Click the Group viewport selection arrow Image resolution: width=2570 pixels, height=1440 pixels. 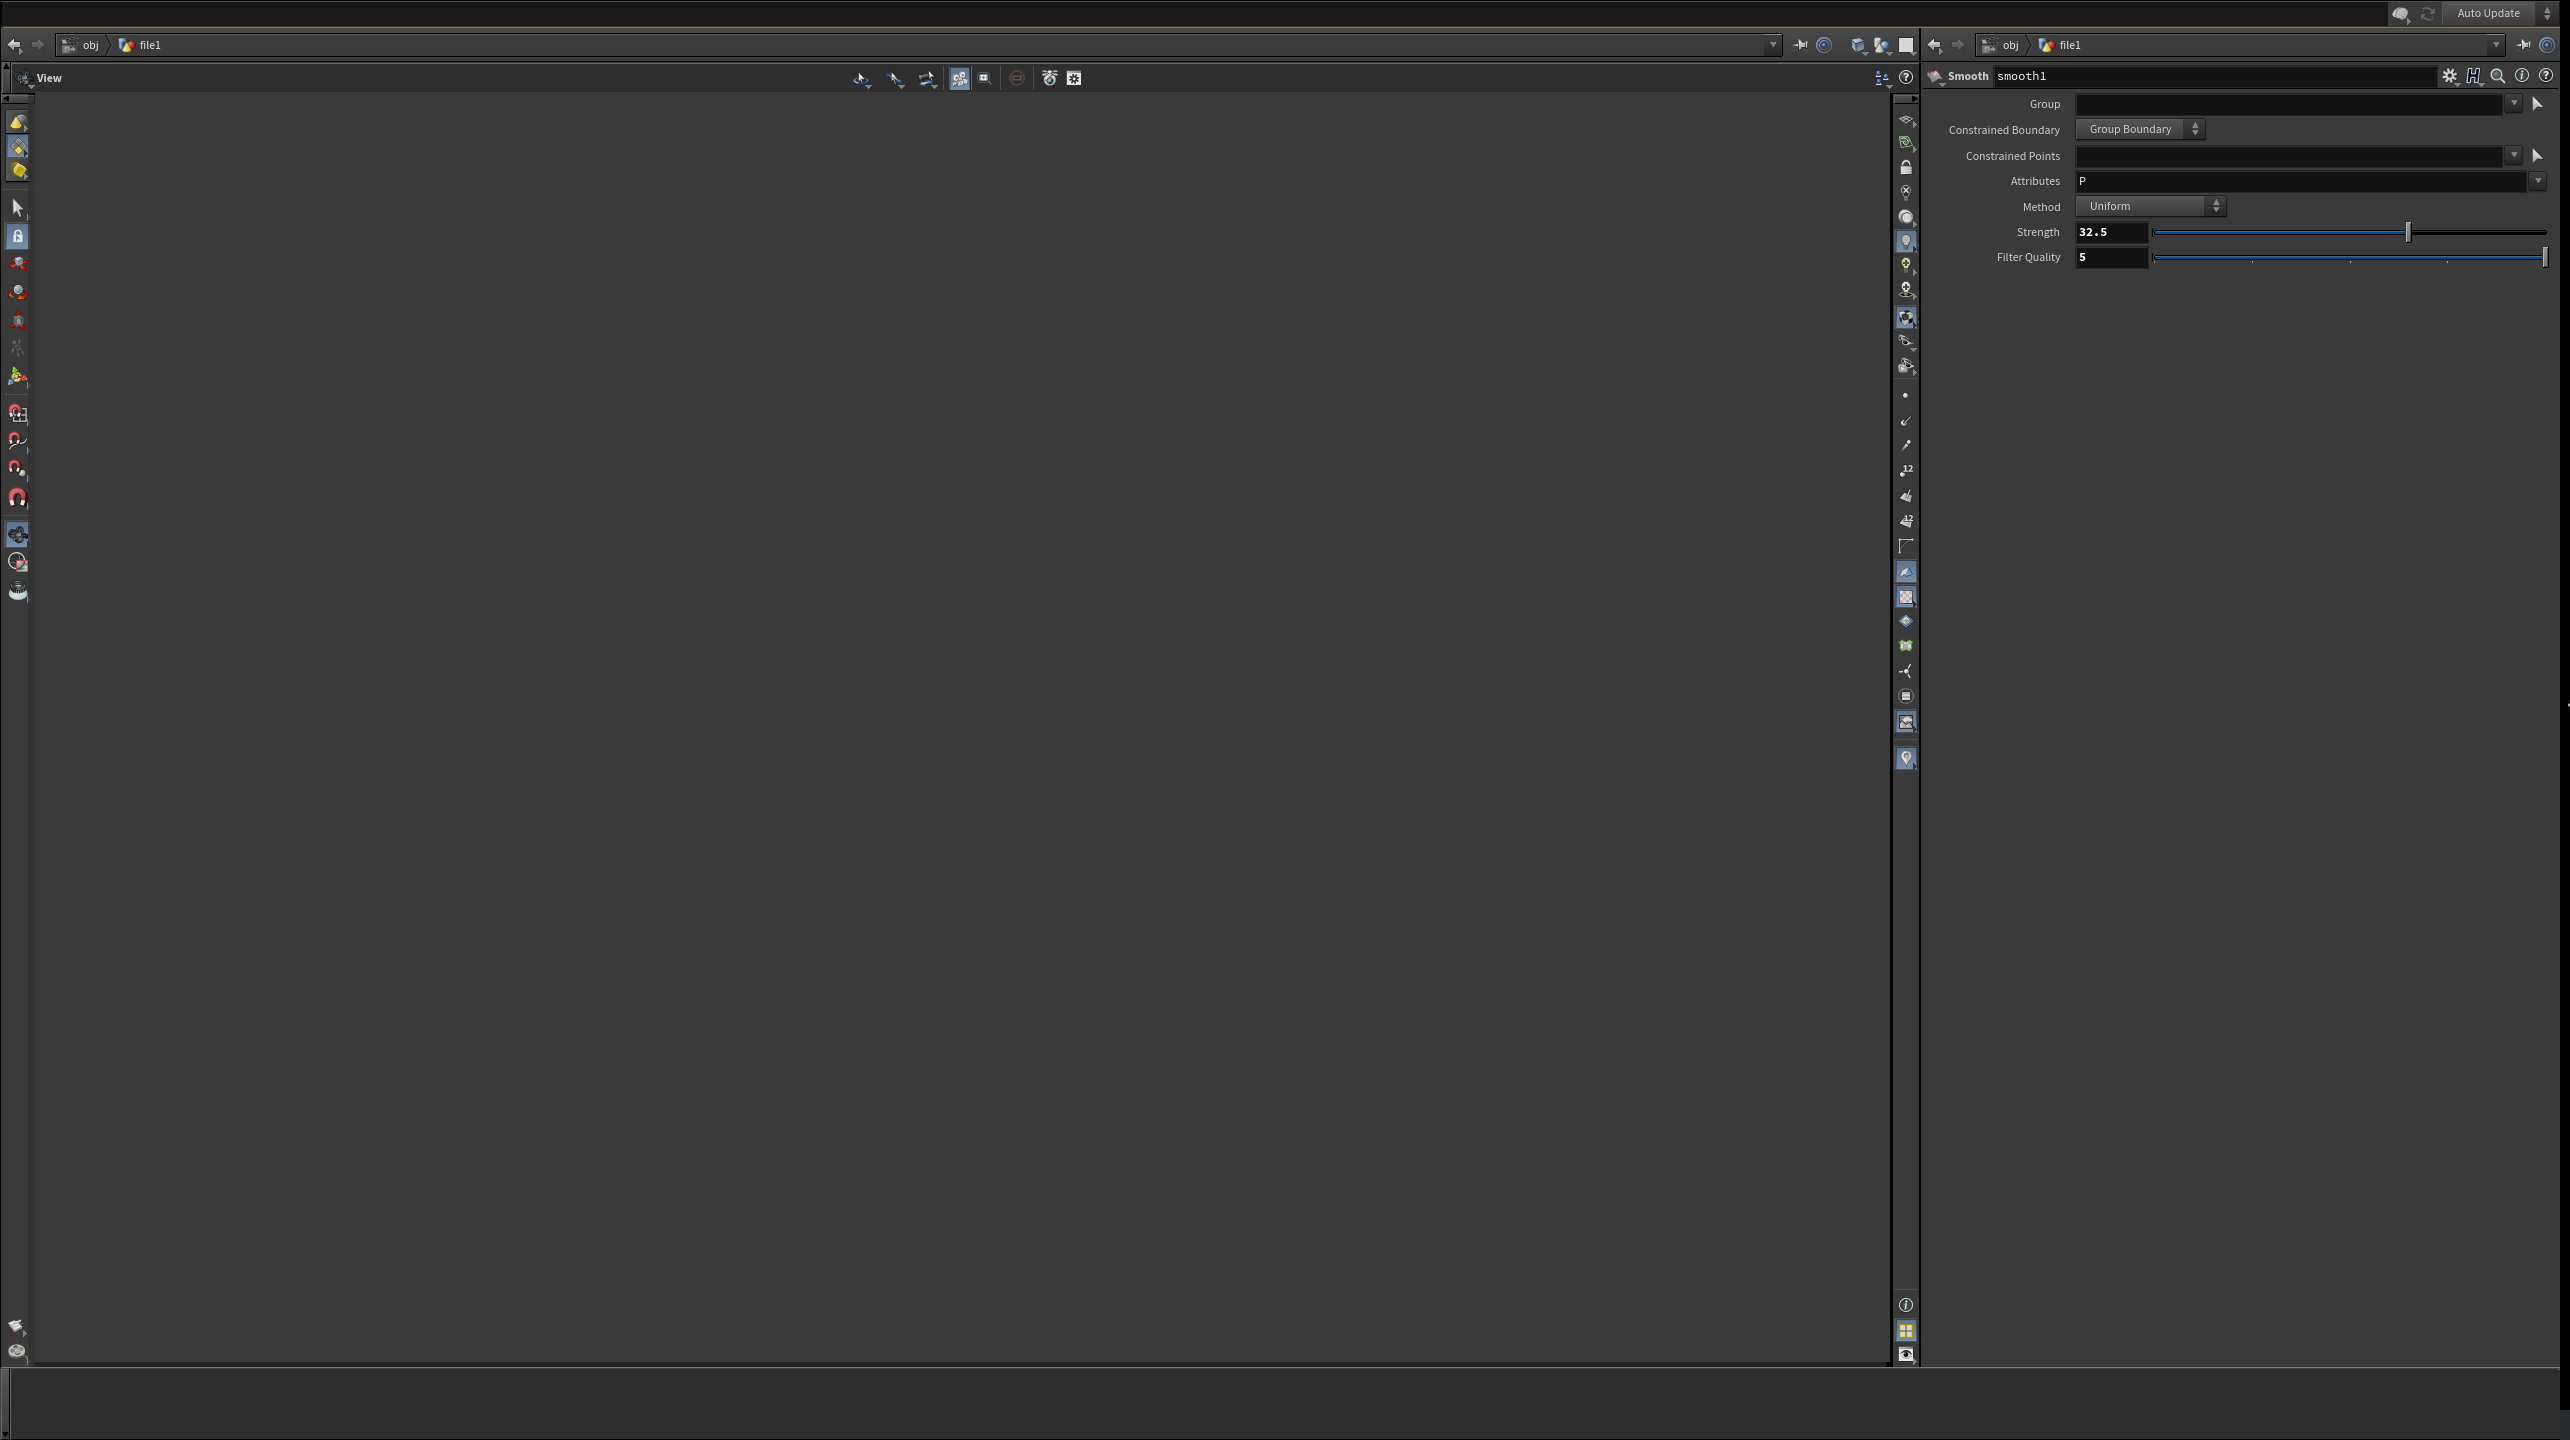point(2537,104)
